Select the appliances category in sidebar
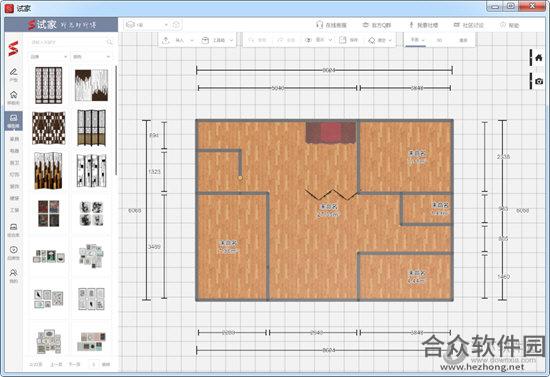The width and height of the screenshot is (550, 377). coord(14,151)
